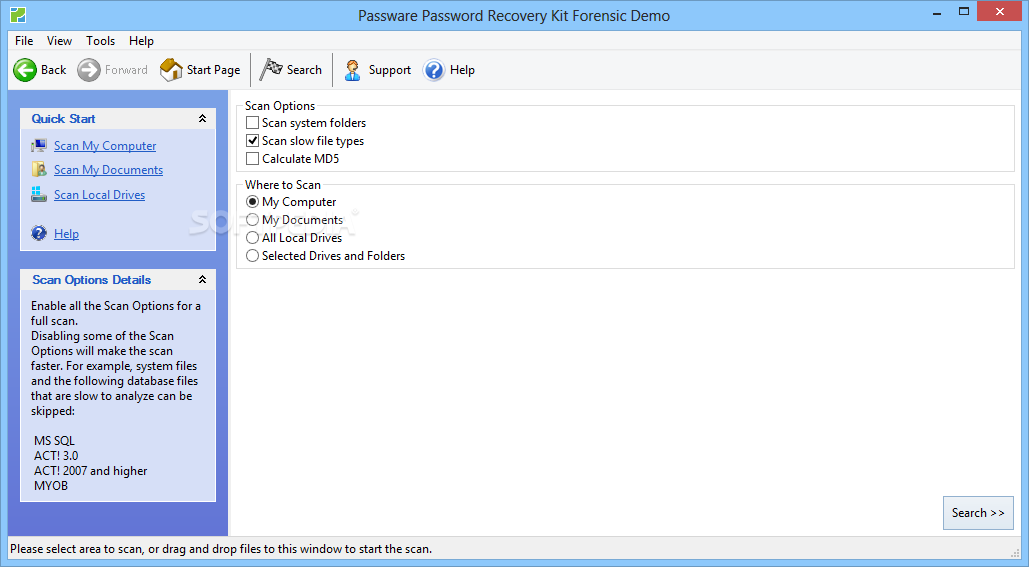Click the Search >> button
The height and width of the screenshot is (567, 1029).
pyautogui.click(x=978, y=513)
